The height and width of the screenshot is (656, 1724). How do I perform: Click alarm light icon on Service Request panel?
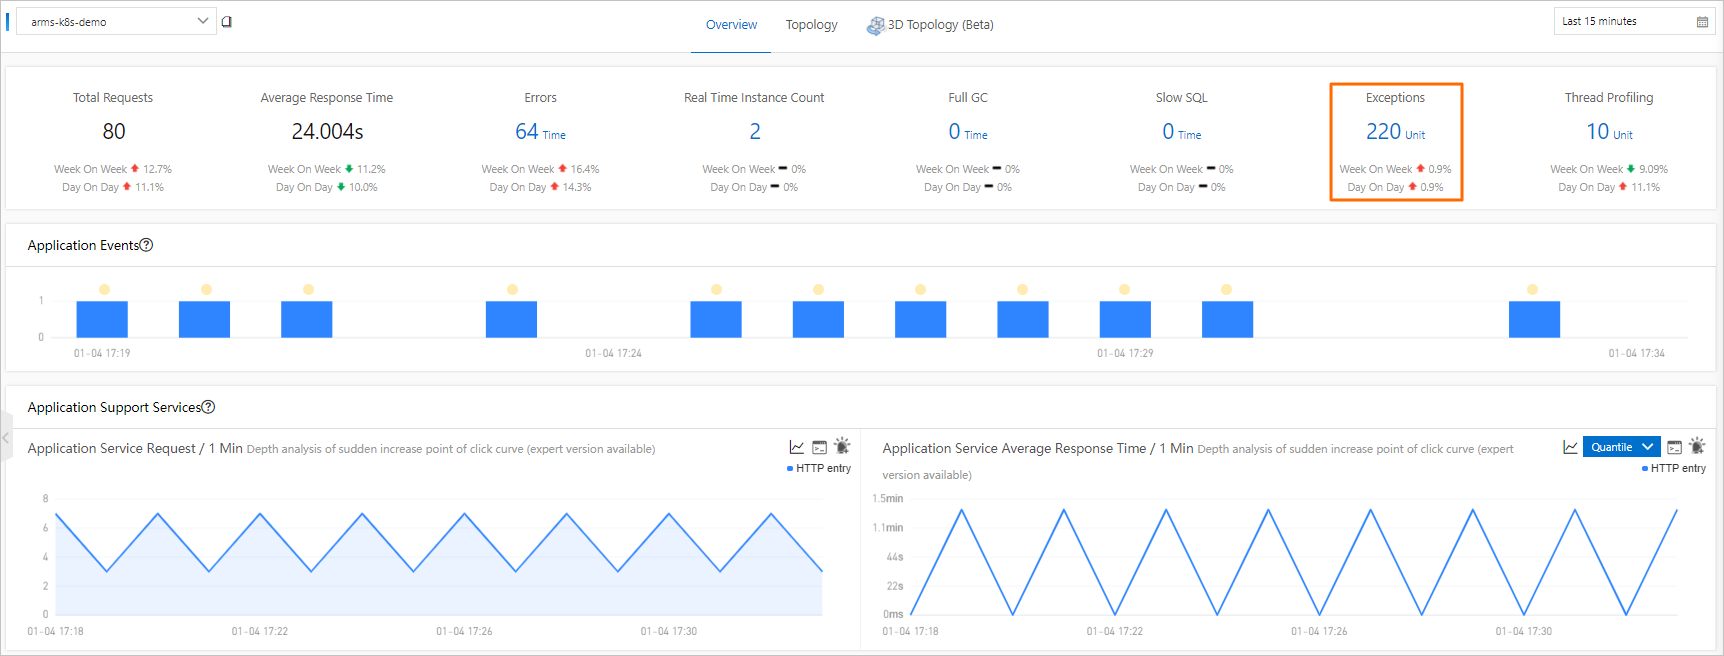pyautogui.click(x=842, y=446)
